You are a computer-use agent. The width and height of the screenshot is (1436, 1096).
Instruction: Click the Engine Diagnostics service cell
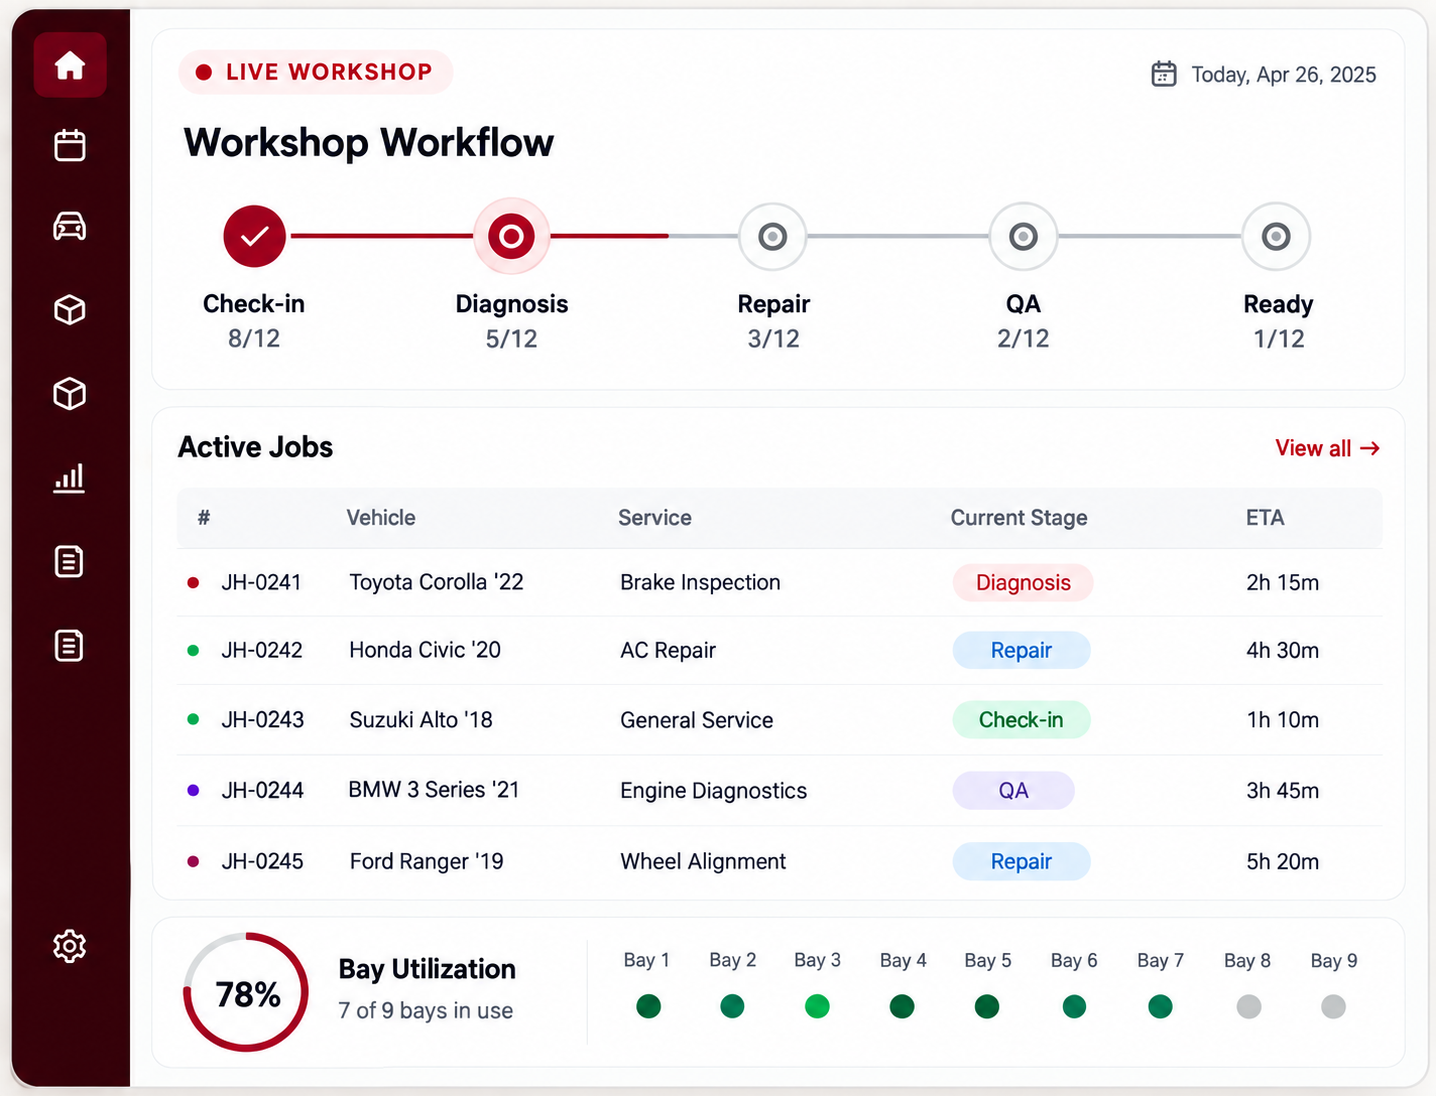(x=713, y=791)
